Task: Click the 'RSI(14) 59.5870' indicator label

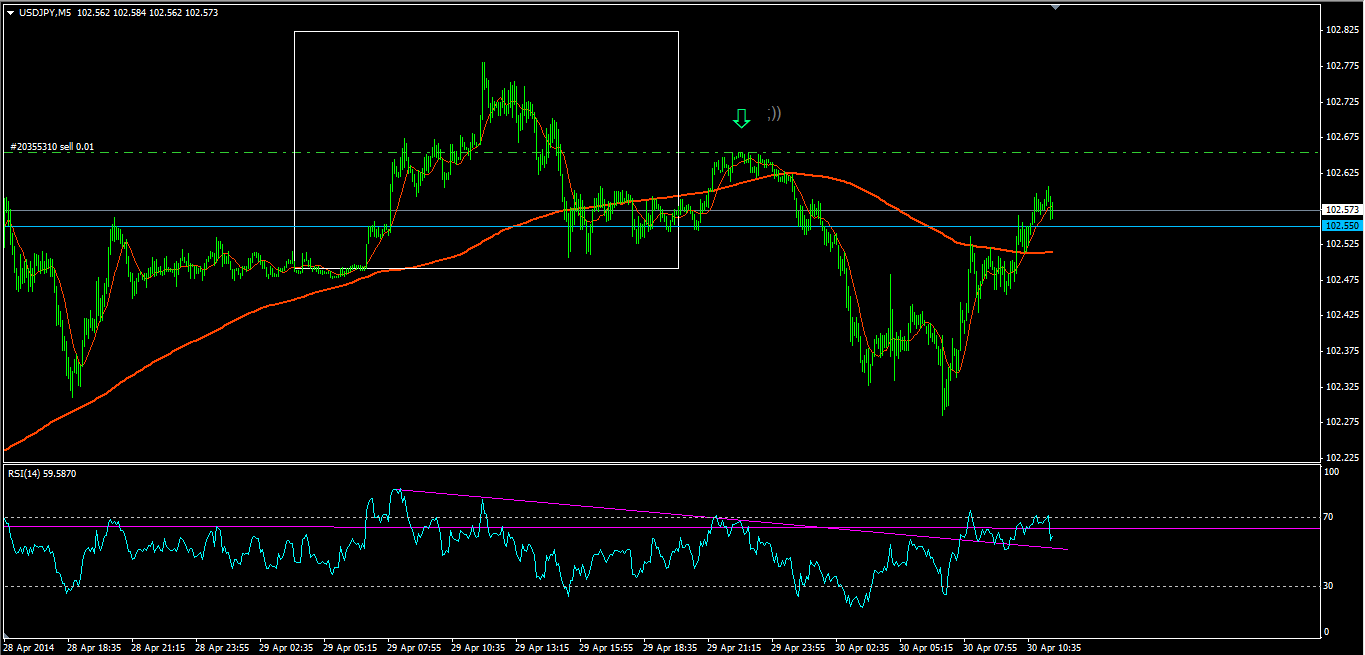Action: click(x=42, y=473)
